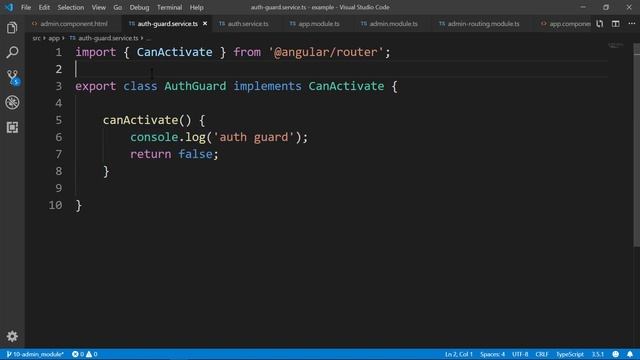Select TypeScript version 3.5.1
This screenshot has height=360, width=640.
click(x=598, y=354)
